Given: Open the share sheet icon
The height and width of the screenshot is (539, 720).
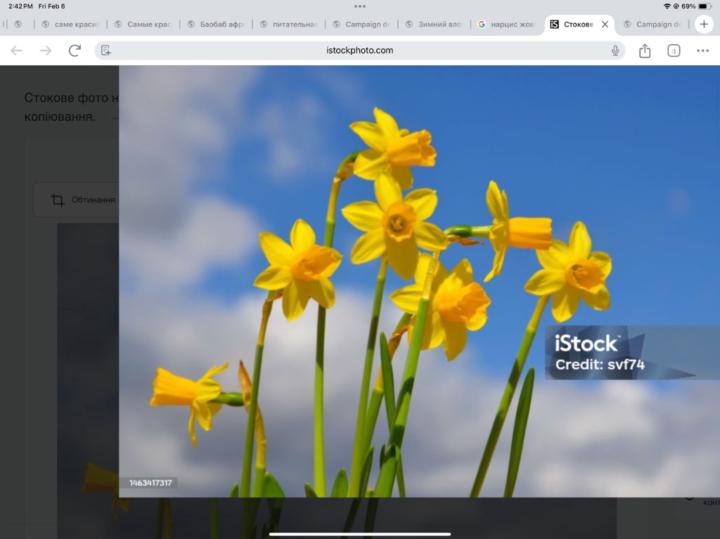Looking at the screenshot, I should (645, 51).
